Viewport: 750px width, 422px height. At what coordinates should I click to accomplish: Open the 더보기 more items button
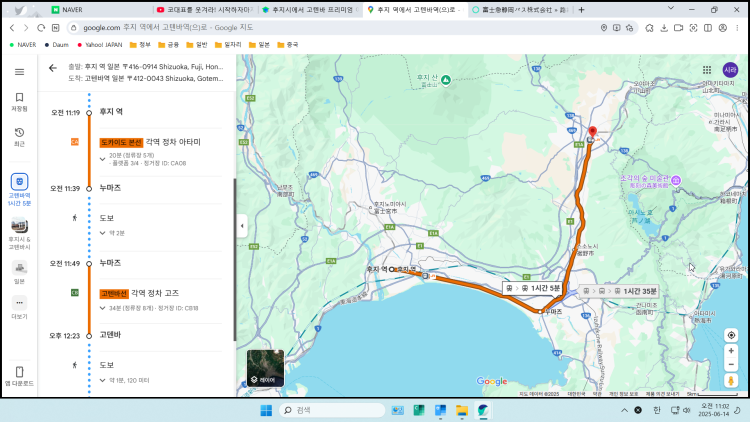(x=19, y=307)
